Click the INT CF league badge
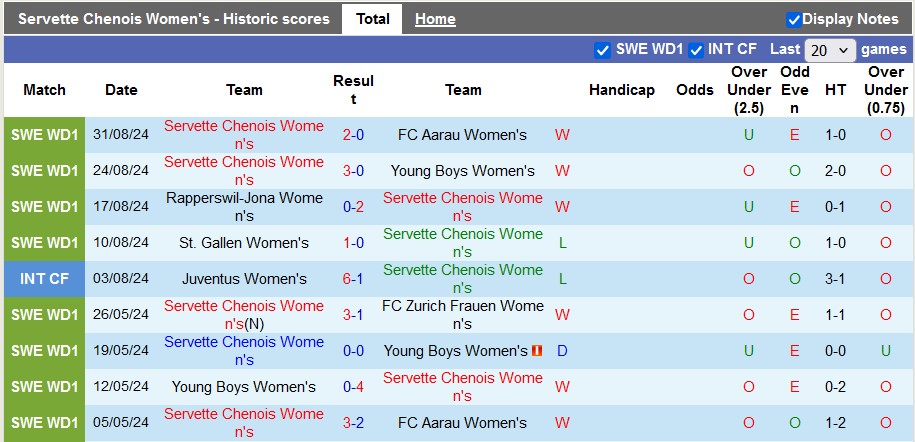Viewport: 915px width, 442px height. [44, 279]
